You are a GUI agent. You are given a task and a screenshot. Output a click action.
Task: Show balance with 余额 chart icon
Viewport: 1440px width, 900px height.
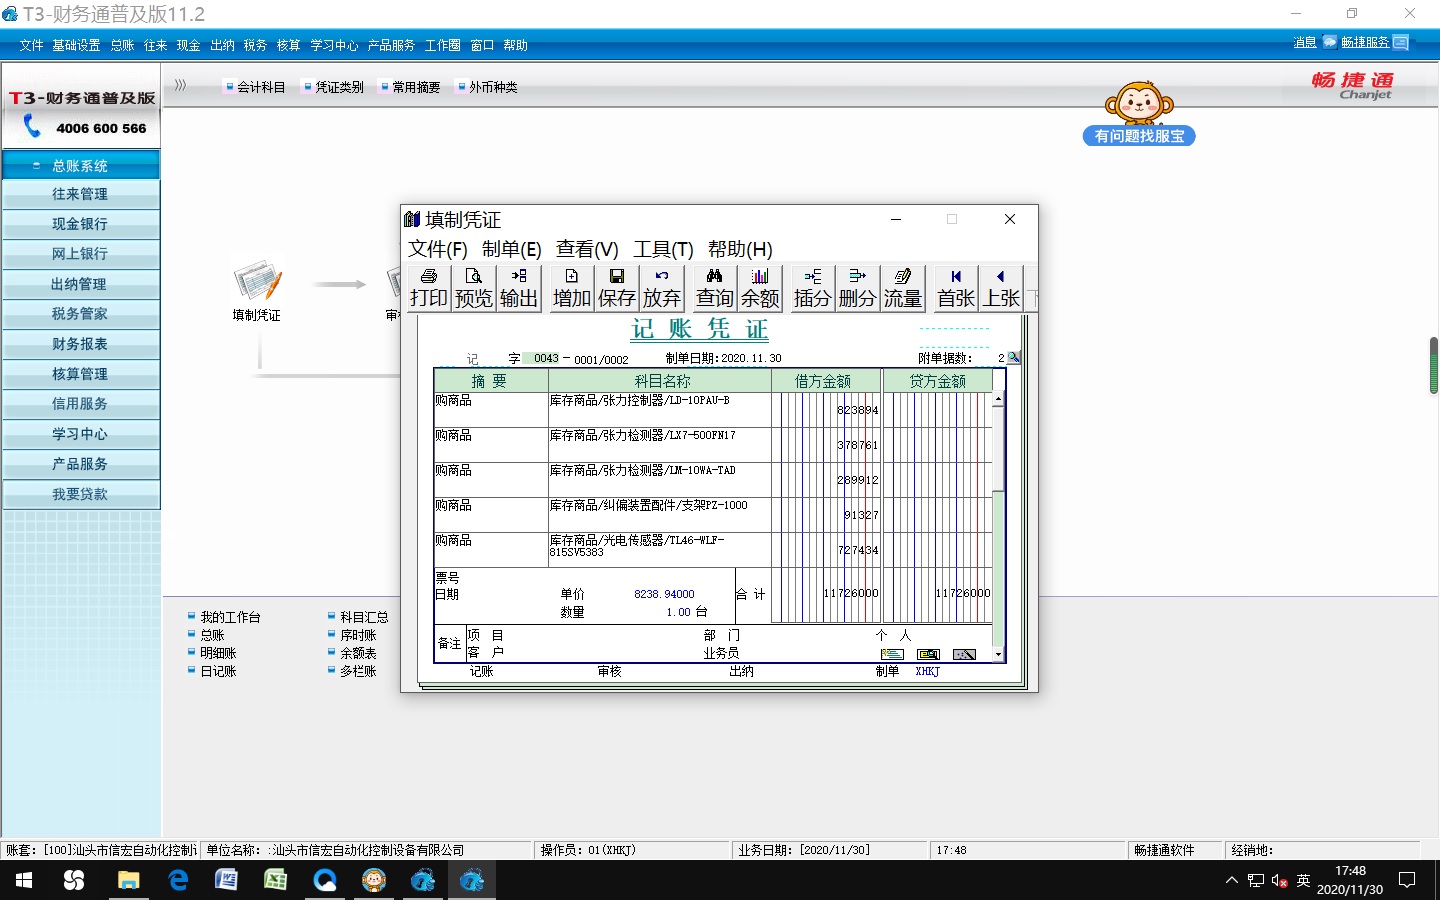759,288
